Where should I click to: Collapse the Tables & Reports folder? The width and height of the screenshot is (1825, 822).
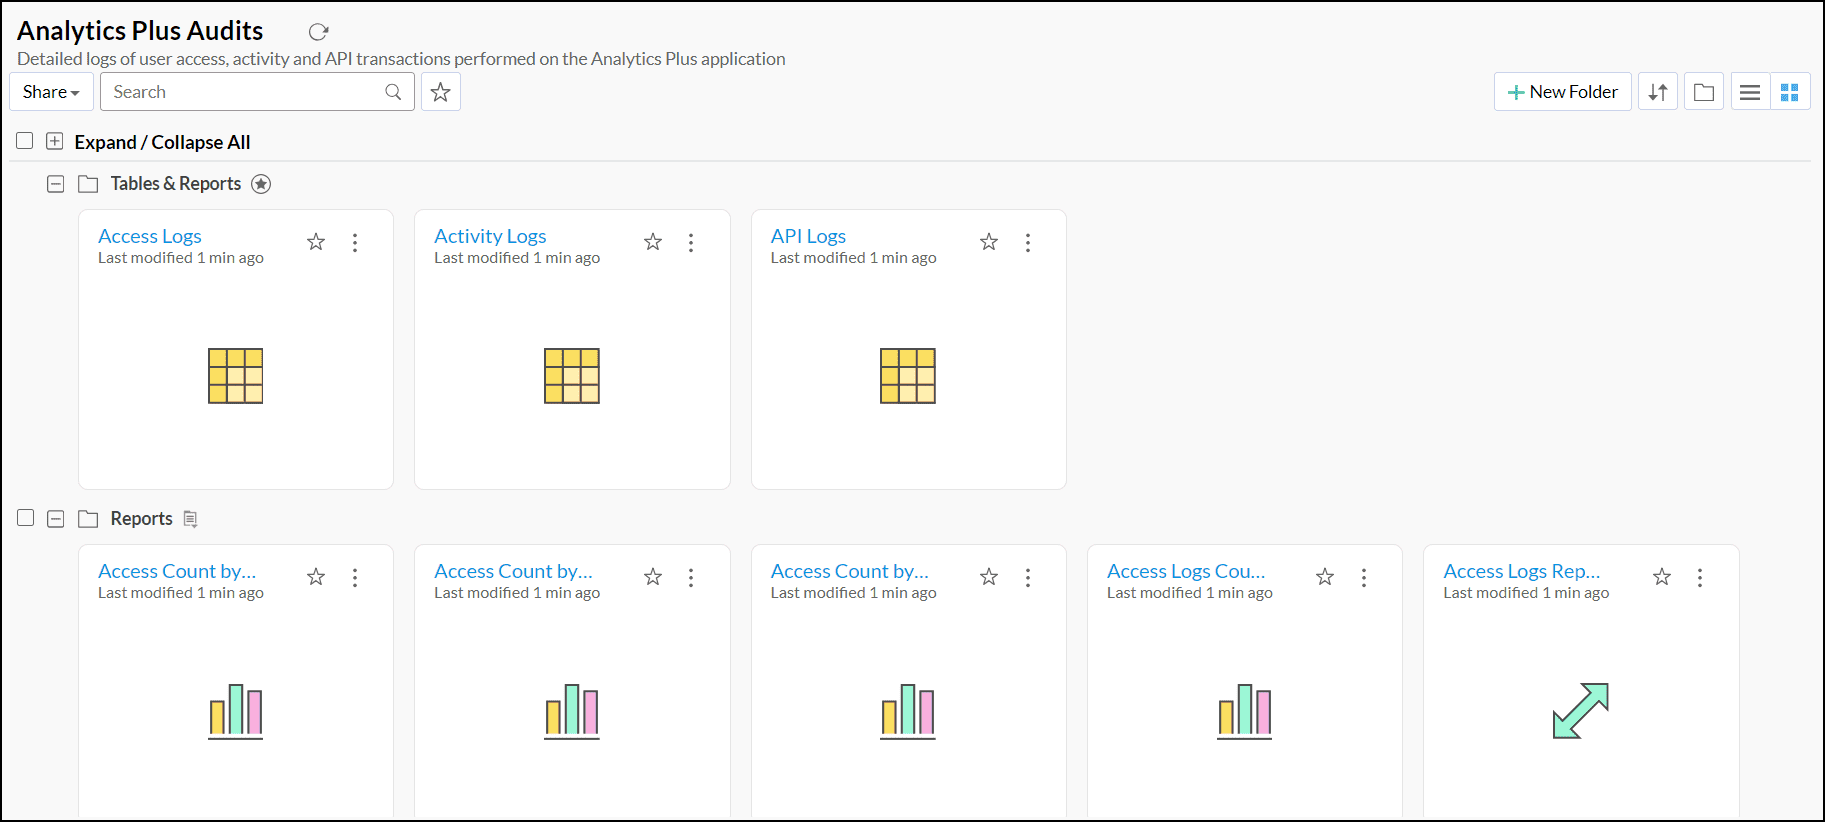(56, 184)
